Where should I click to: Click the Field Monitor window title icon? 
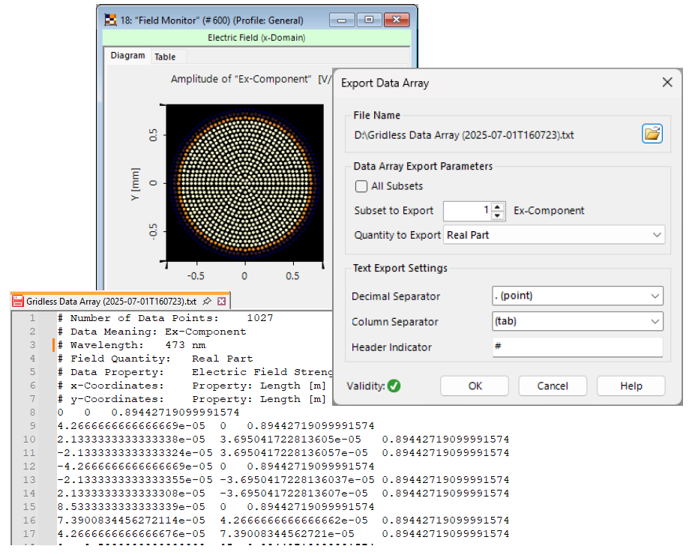[x=111, y=19]
